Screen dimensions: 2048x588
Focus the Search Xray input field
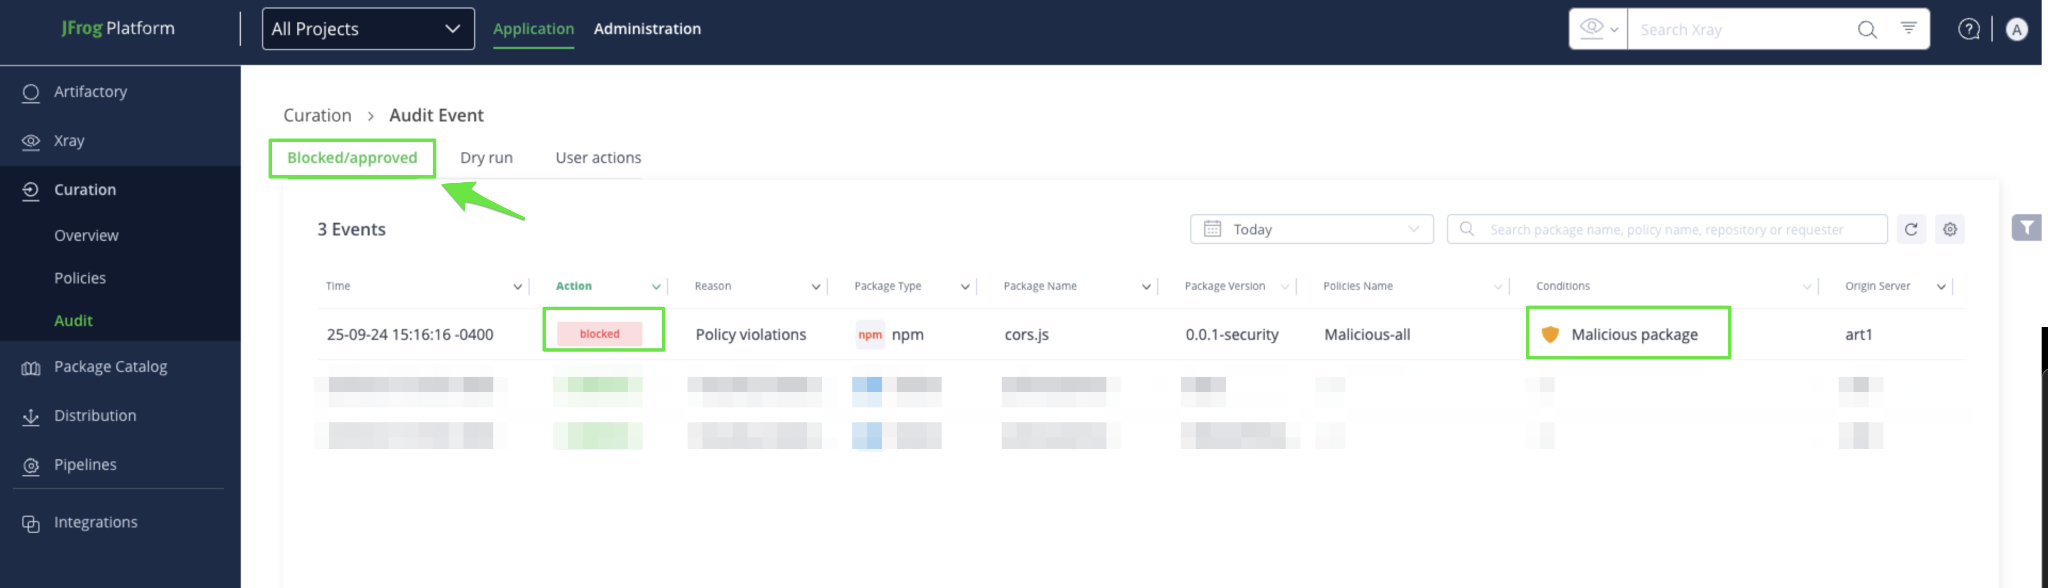click(1741, 30)
